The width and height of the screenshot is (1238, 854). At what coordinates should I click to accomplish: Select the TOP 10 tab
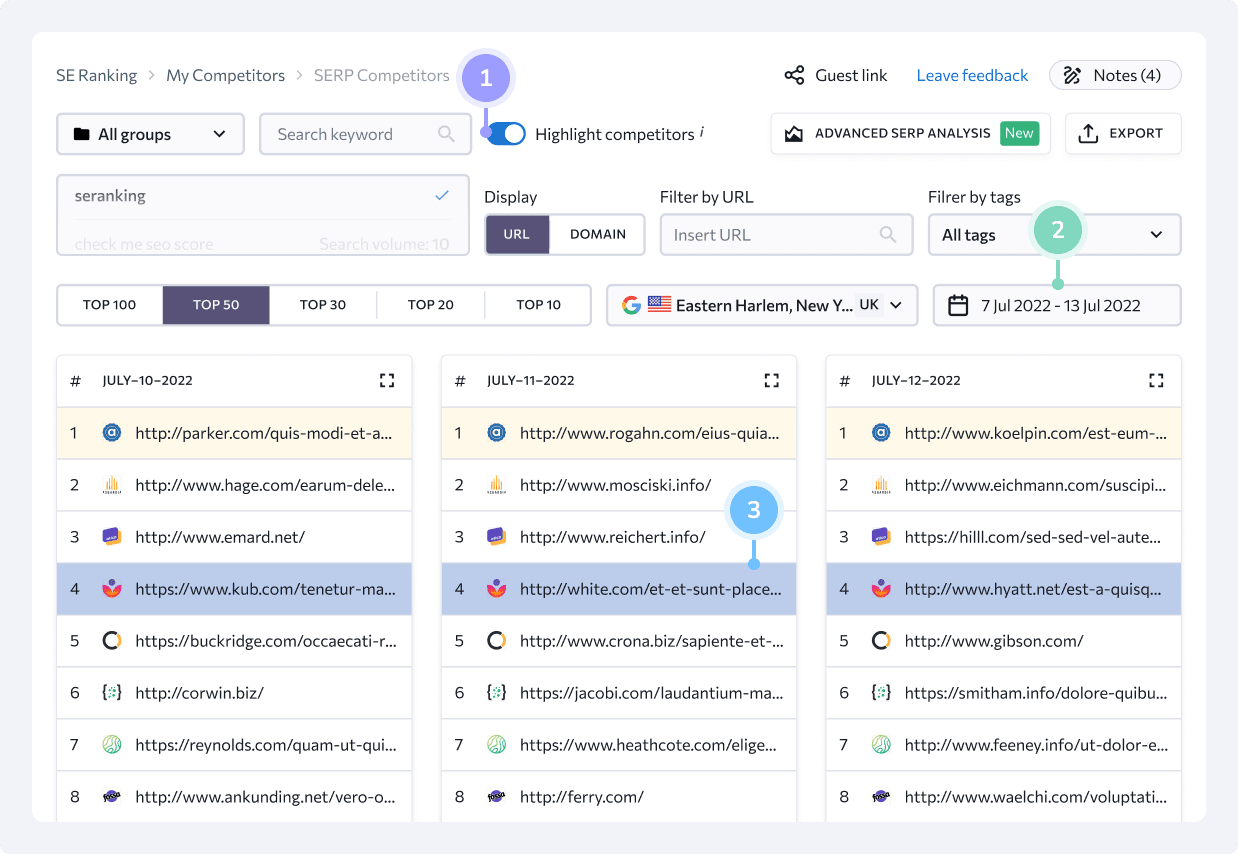click(x=538, y=306)
